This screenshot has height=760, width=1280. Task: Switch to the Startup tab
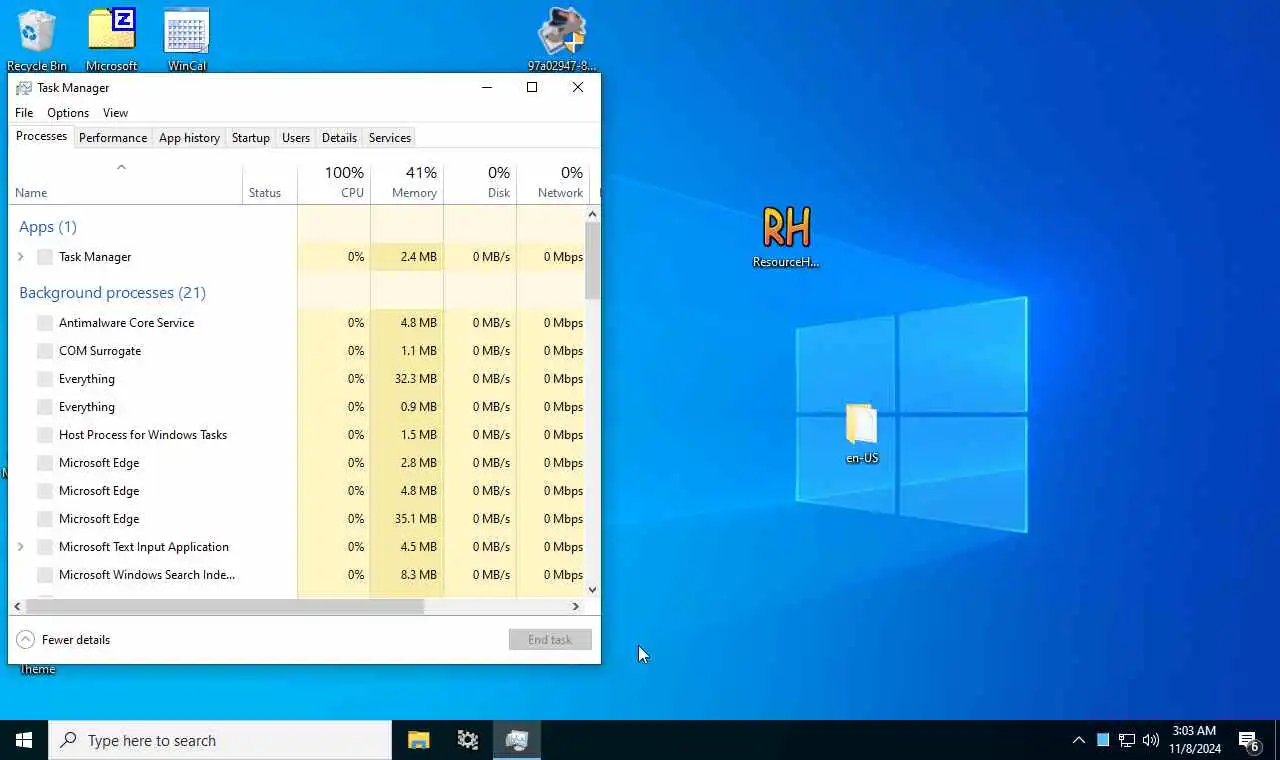251,138
